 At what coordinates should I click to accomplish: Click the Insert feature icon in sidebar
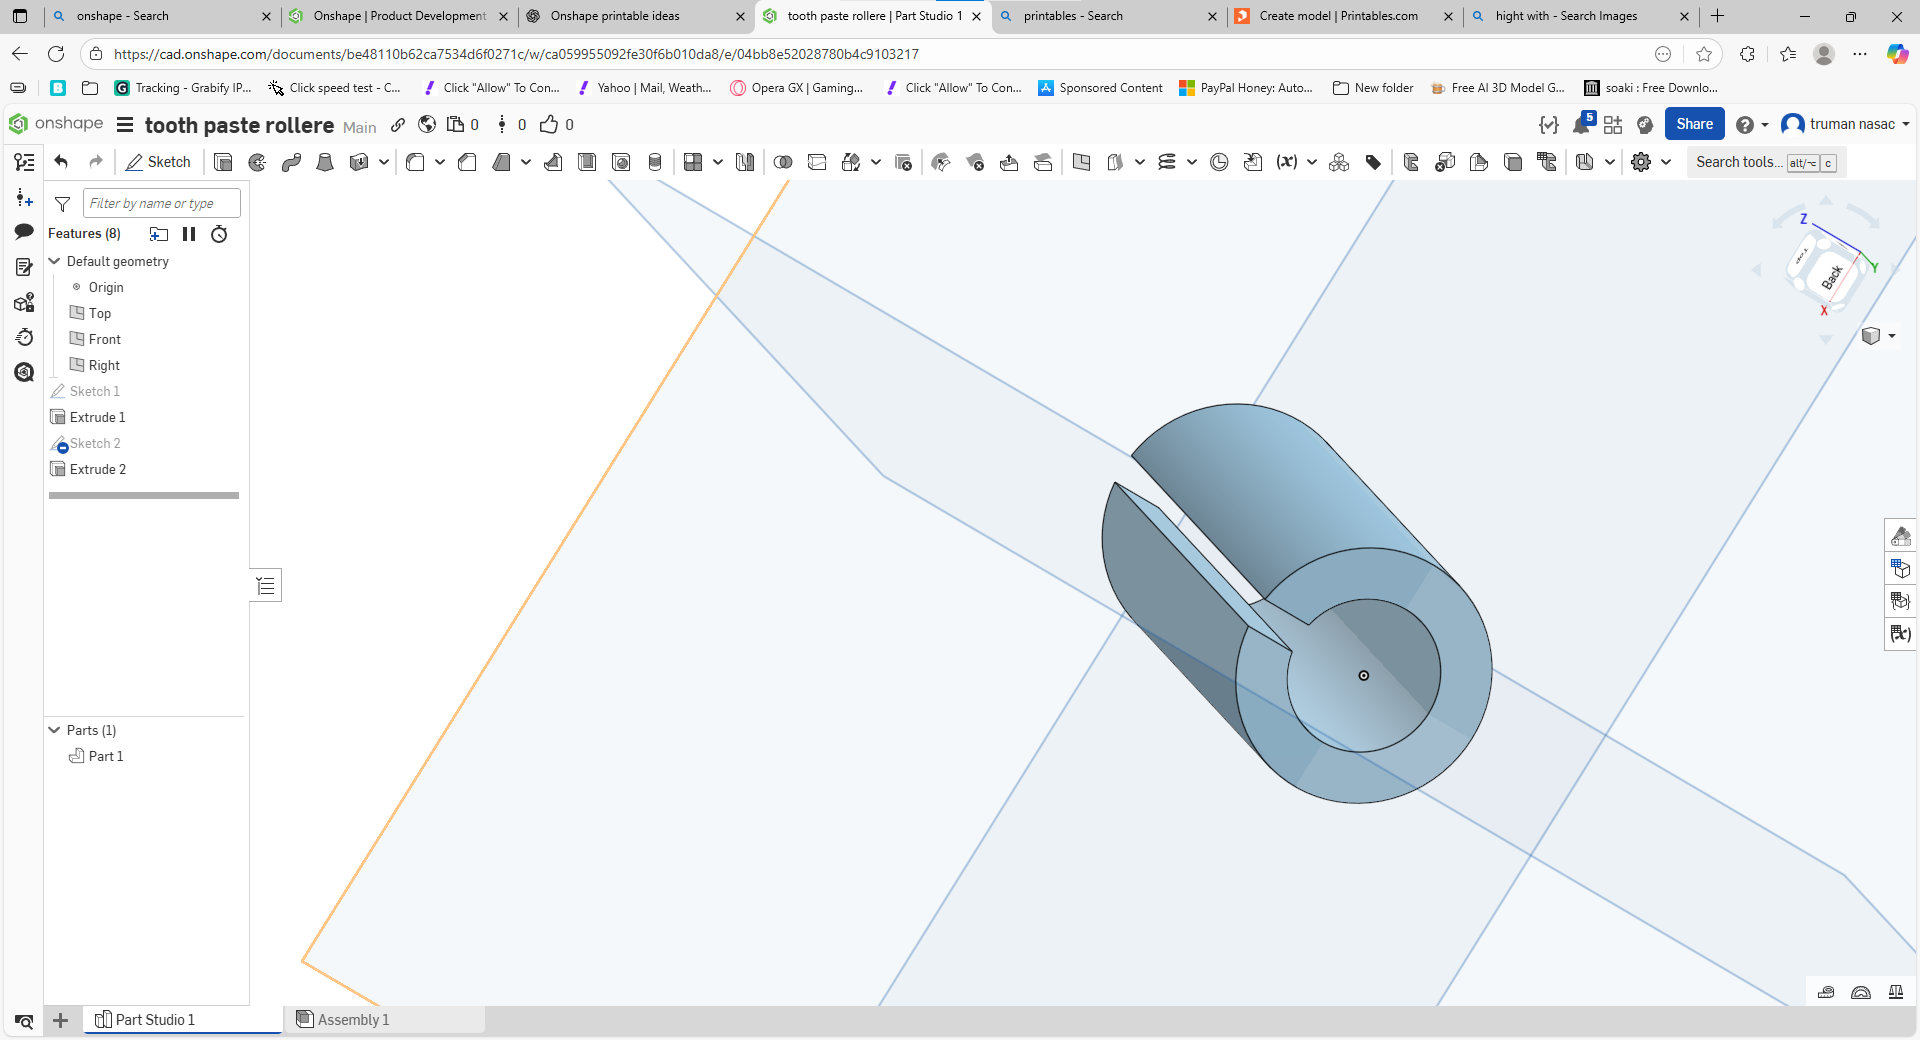tap(24, 198)
